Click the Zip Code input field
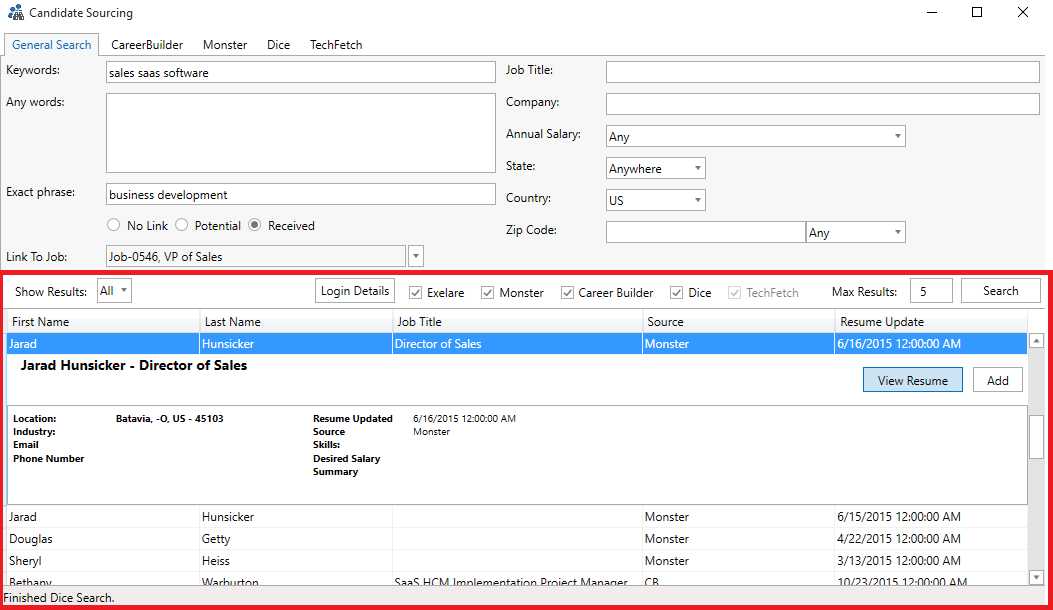Screen dimensions: 1053x610 (x=705, y=232)
